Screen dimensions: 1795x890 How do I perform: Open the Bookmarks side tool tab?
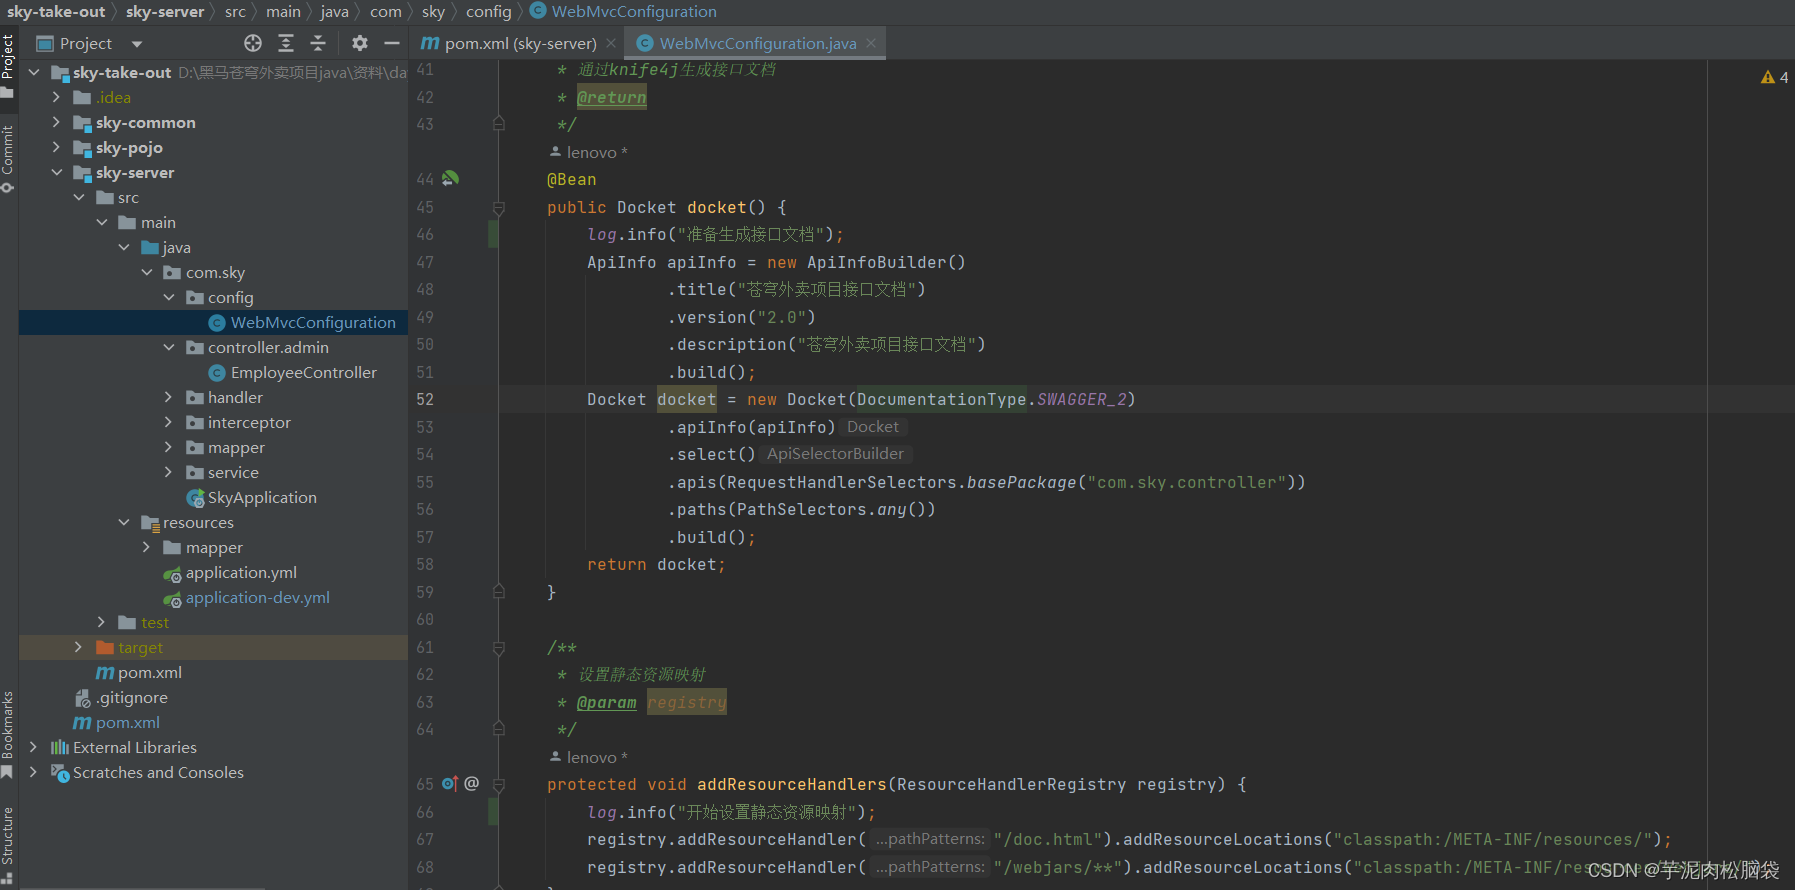coord(8,735)
